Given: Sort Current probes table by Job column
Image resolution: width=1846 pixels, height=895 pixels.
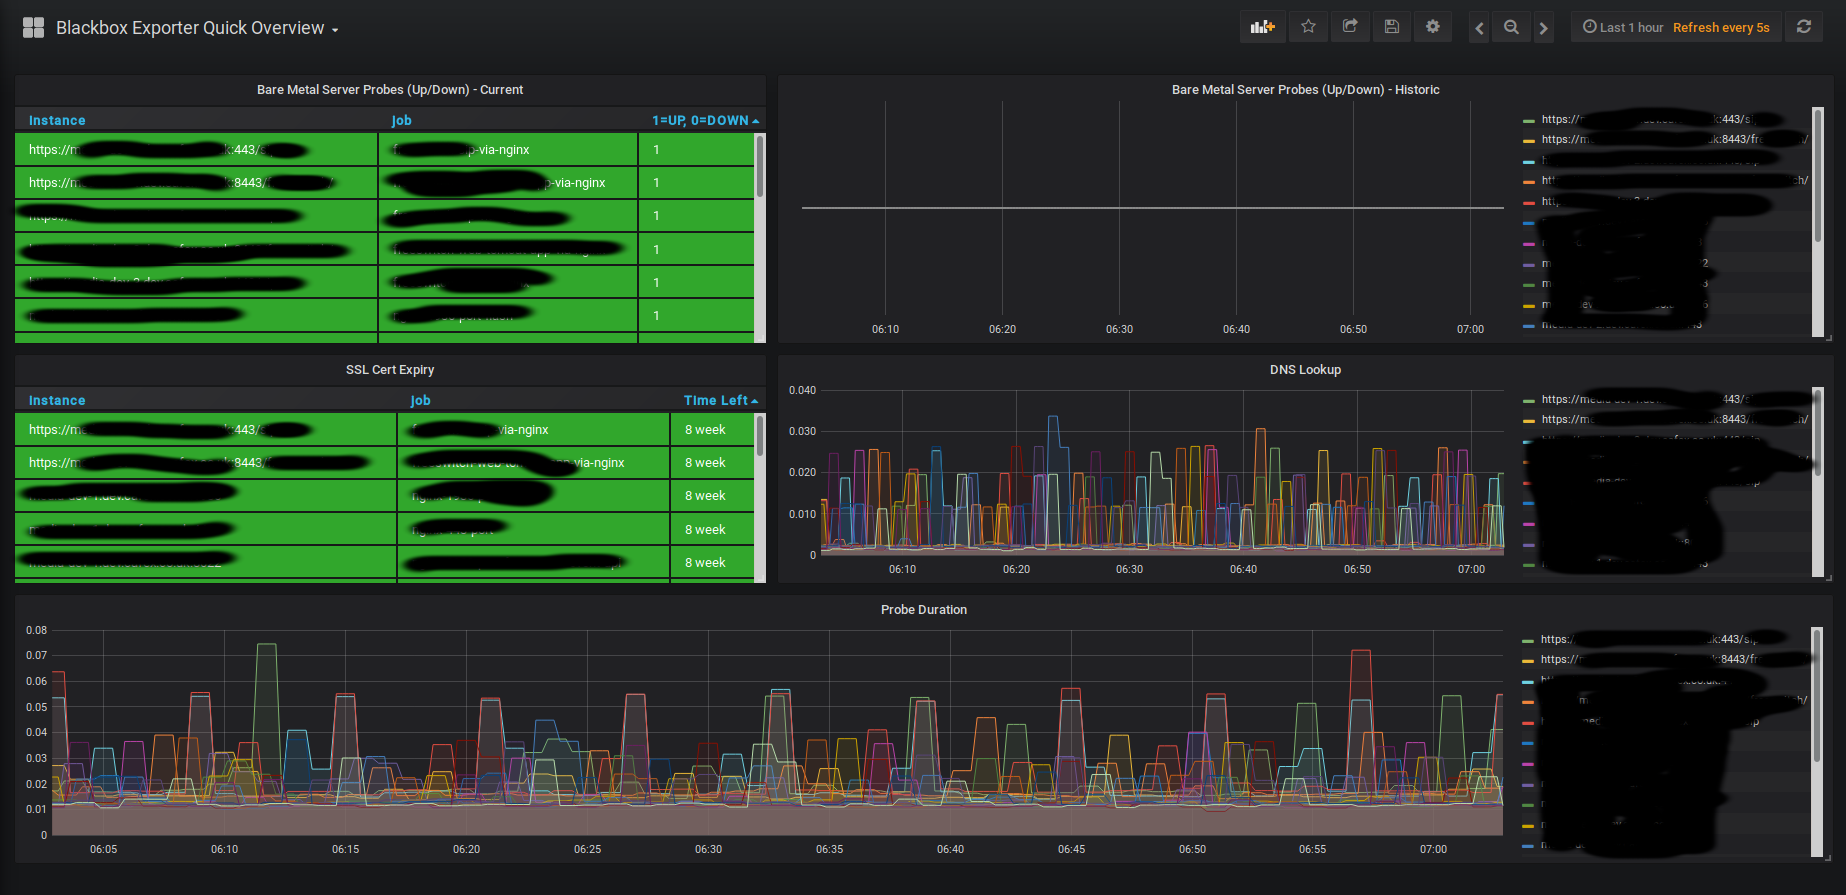Looking at the screenshot, I should [401, 121].
